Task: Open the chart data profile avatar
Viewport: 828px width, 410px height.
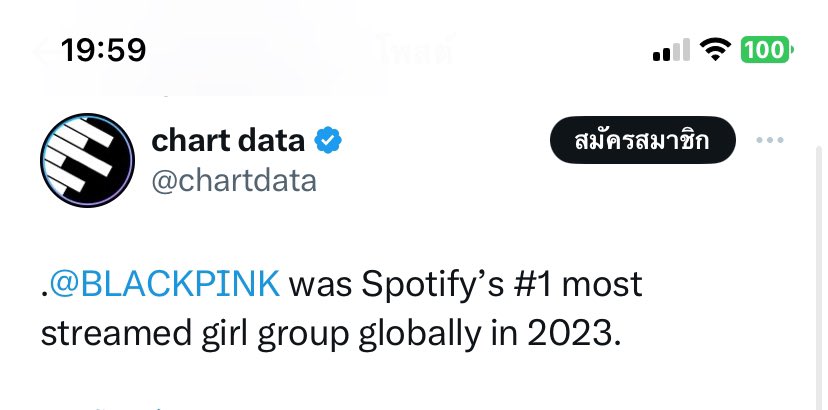Action: 87,160
